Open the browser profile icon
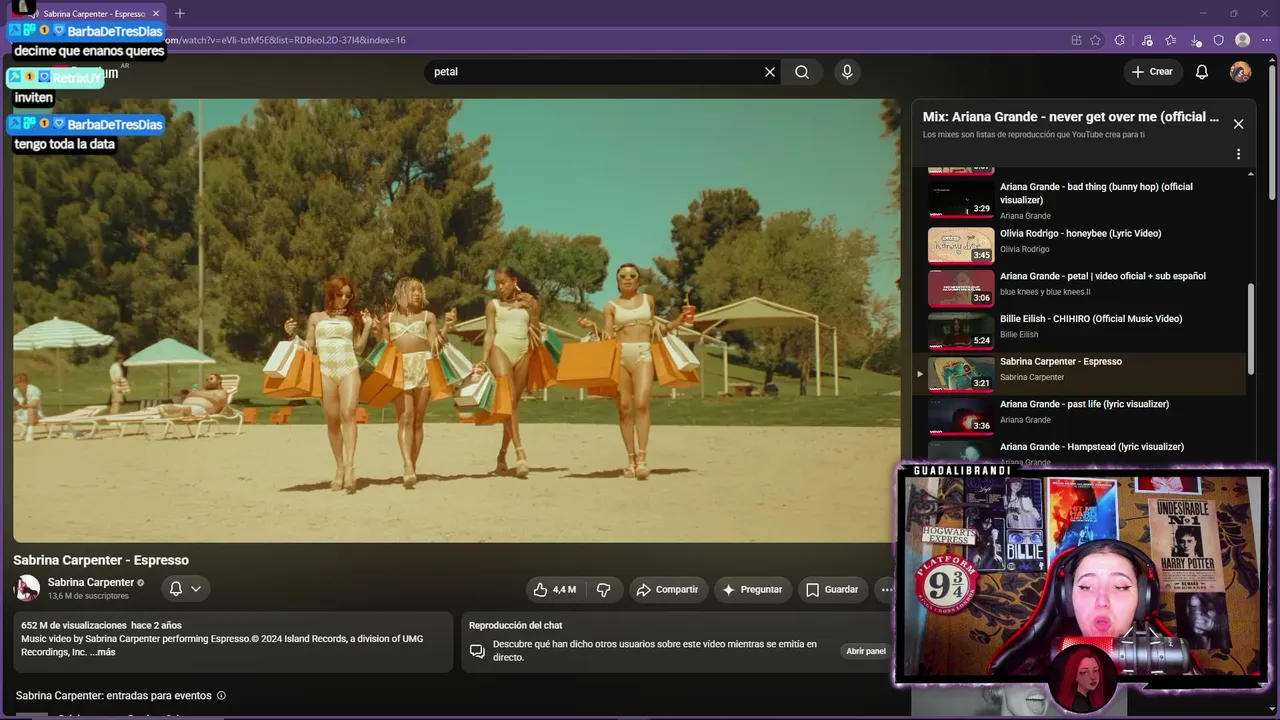Screen dimensions: 1280x720 (x=1242, y=40)
